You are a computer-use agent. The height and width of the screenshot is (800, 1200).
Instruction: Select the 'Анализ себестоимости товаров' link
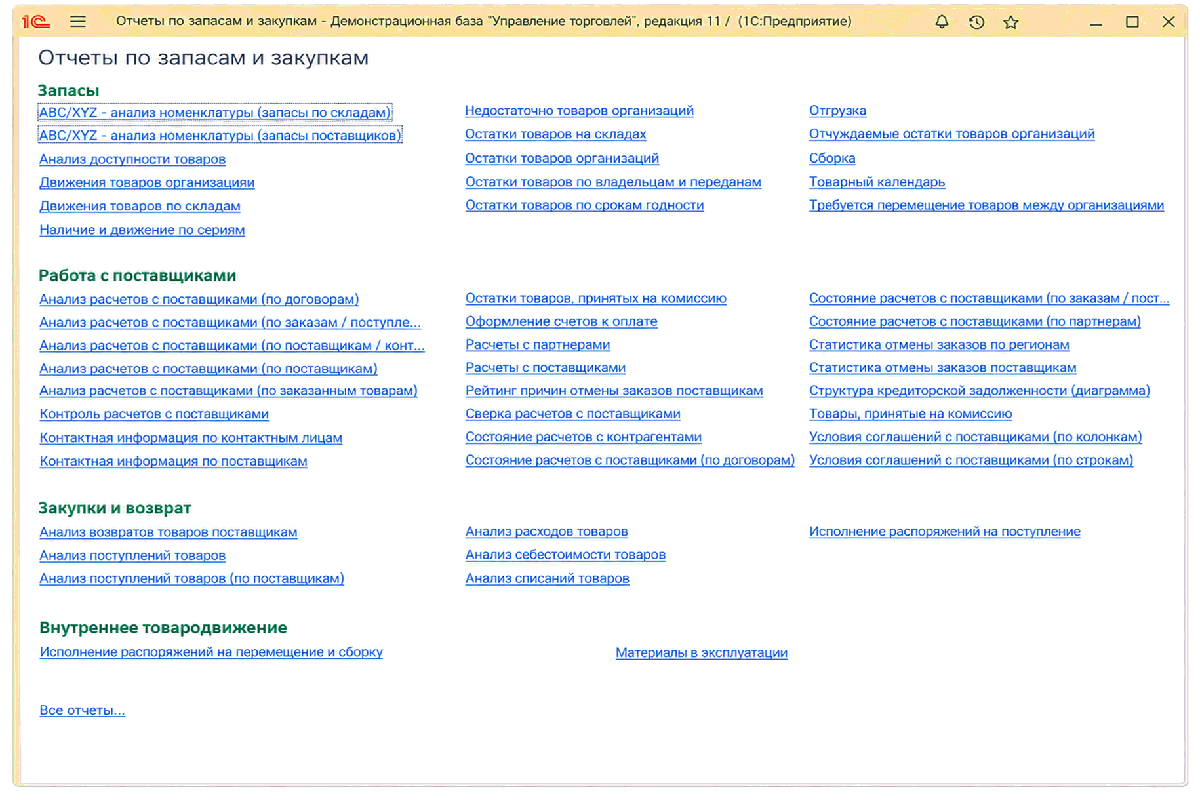[566, 555]
